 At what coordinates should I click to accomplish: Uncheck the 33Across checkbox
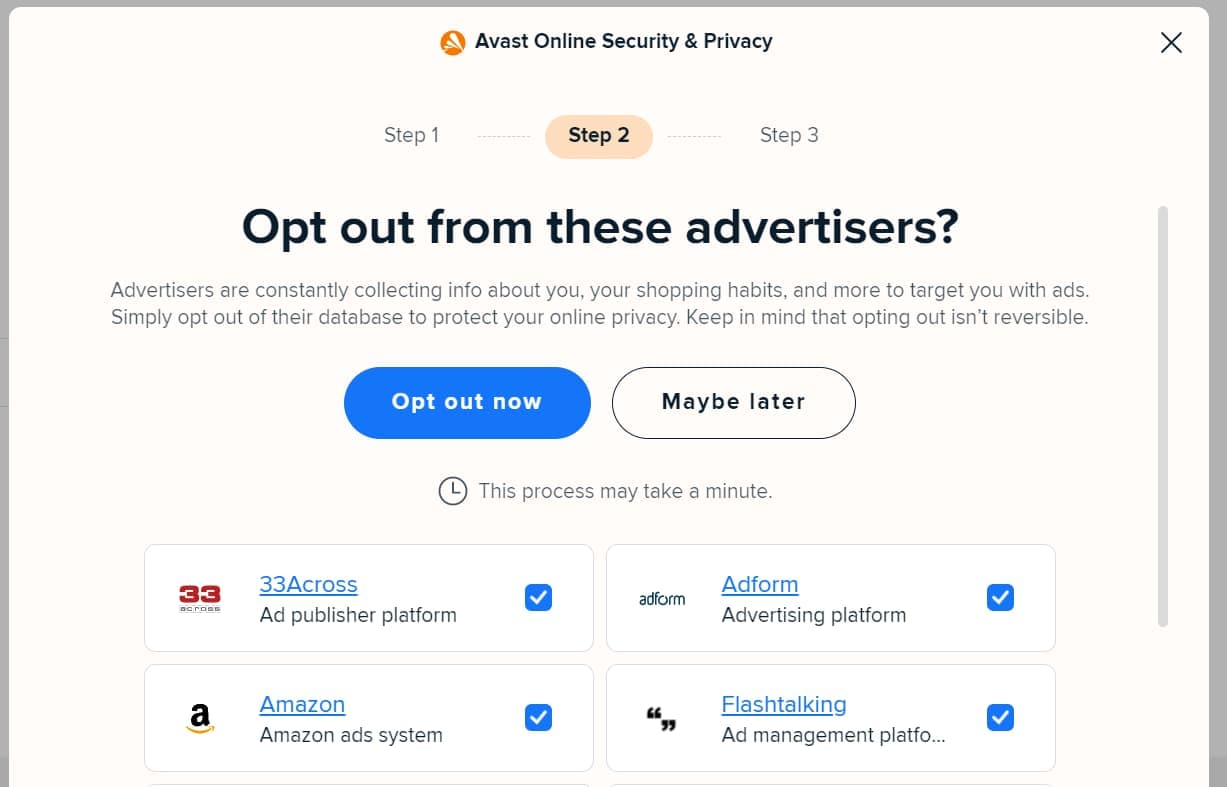click(x=538, y=598)
